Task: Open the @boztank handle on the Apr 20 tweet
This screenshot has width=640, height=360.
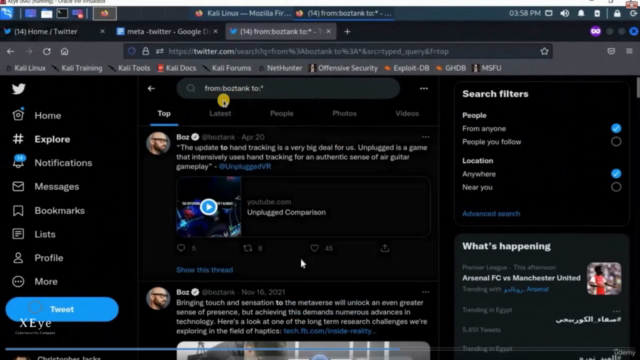Action: click(218, 137)
